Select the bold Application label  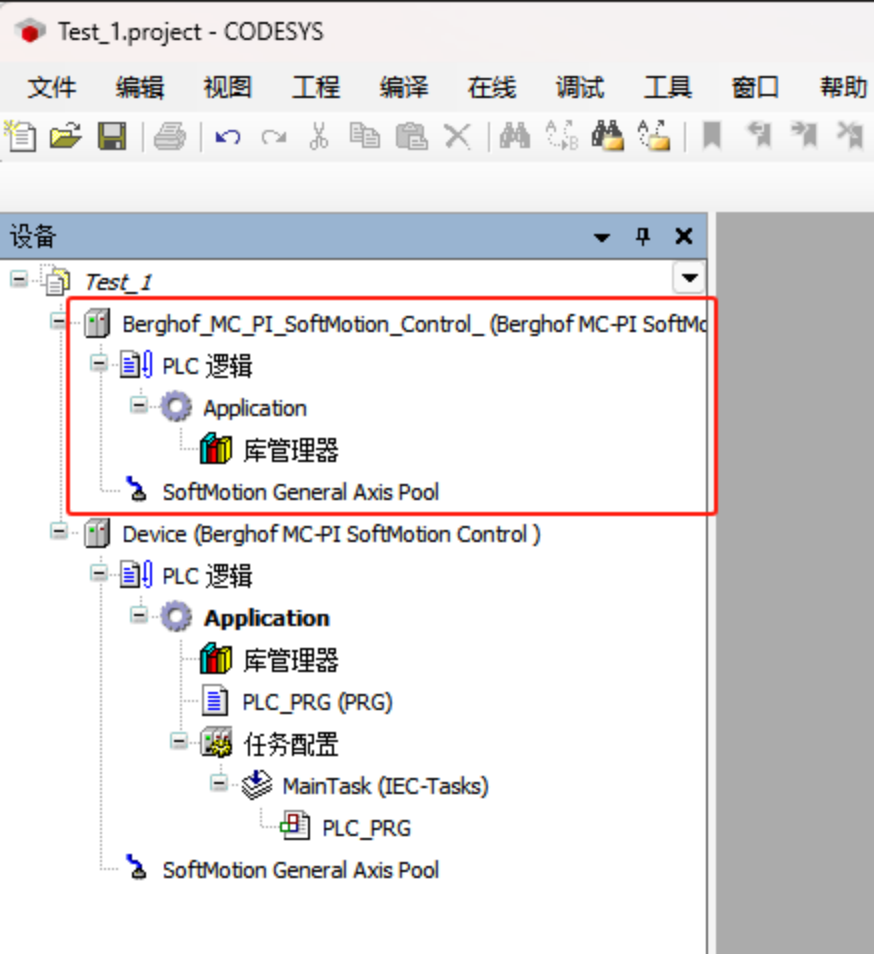tap(266, 618)
